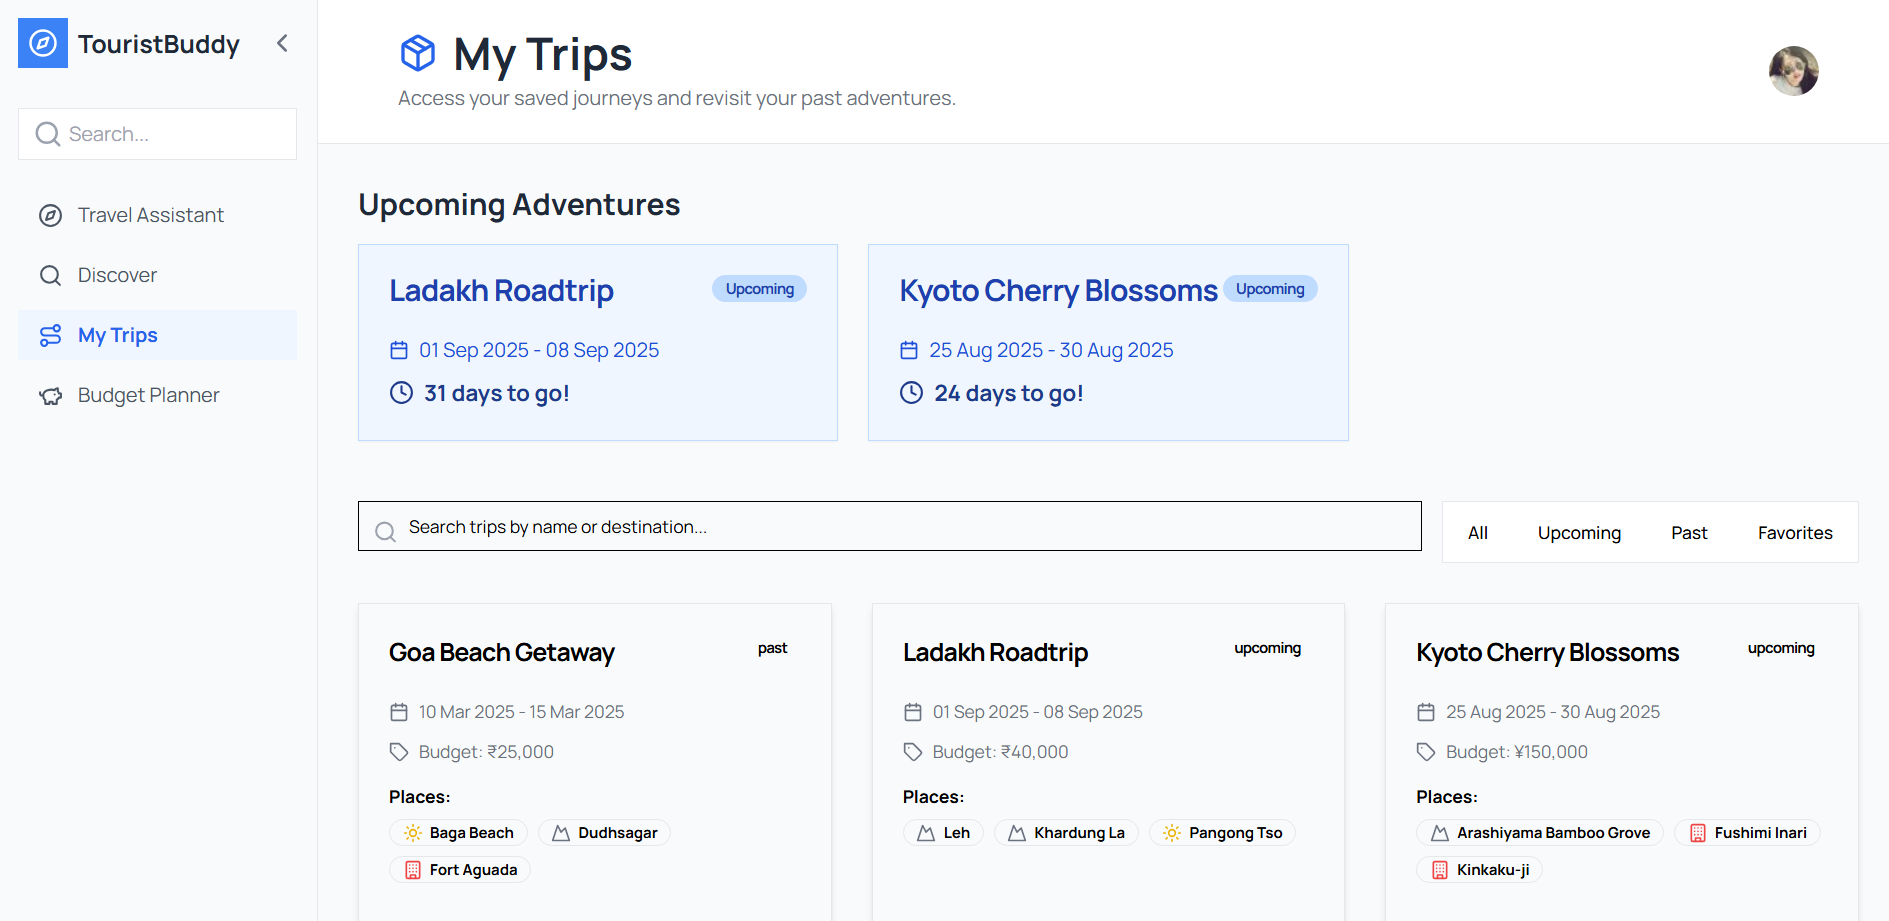Click the clock icon beside 31 days

tap(401, 393)
